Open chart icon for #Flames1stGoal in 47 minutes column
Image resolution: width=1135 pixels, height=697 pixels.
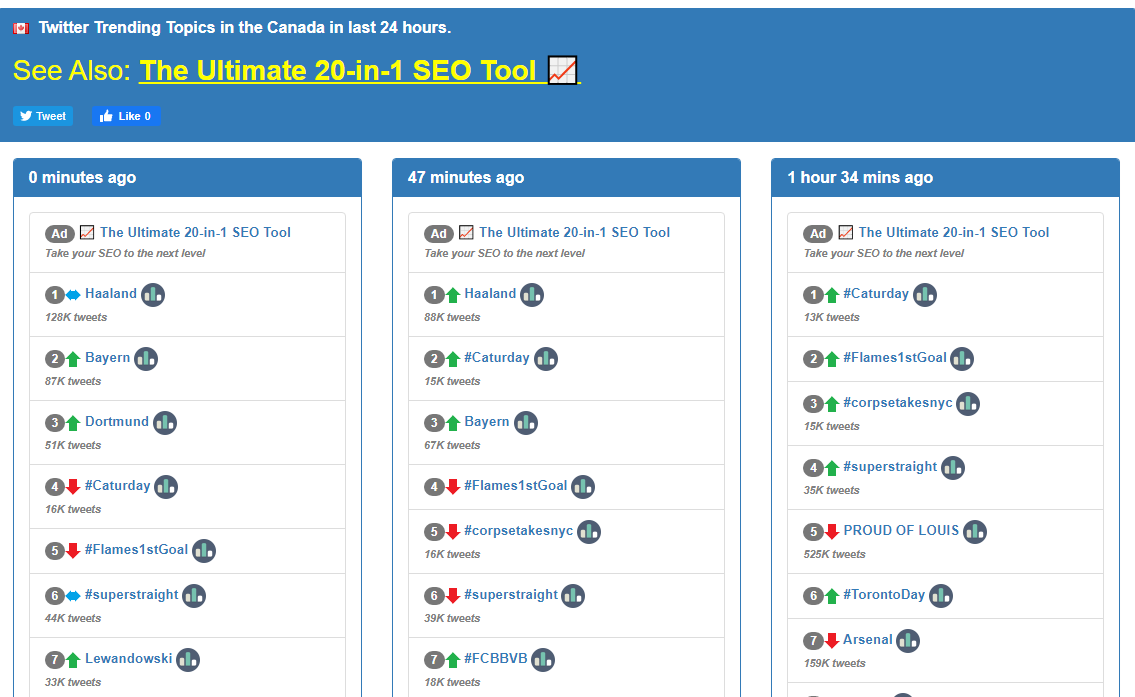click(x=583, y=487)
